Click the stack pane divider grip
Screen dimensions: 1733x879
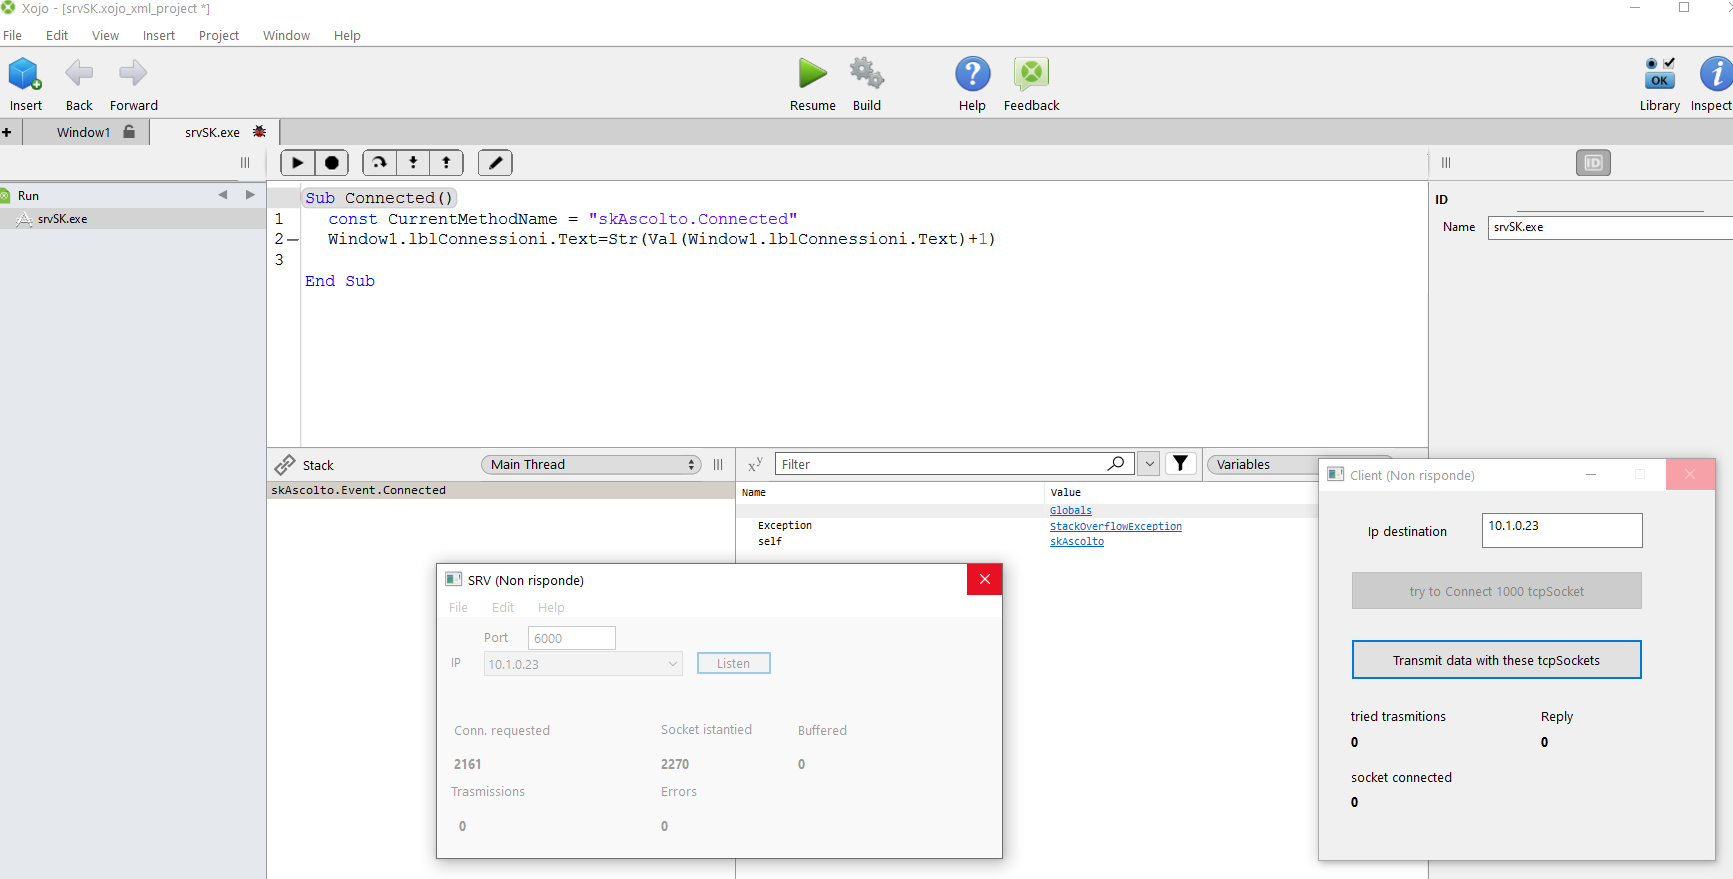pyautogui.click(x=718, y=465)
